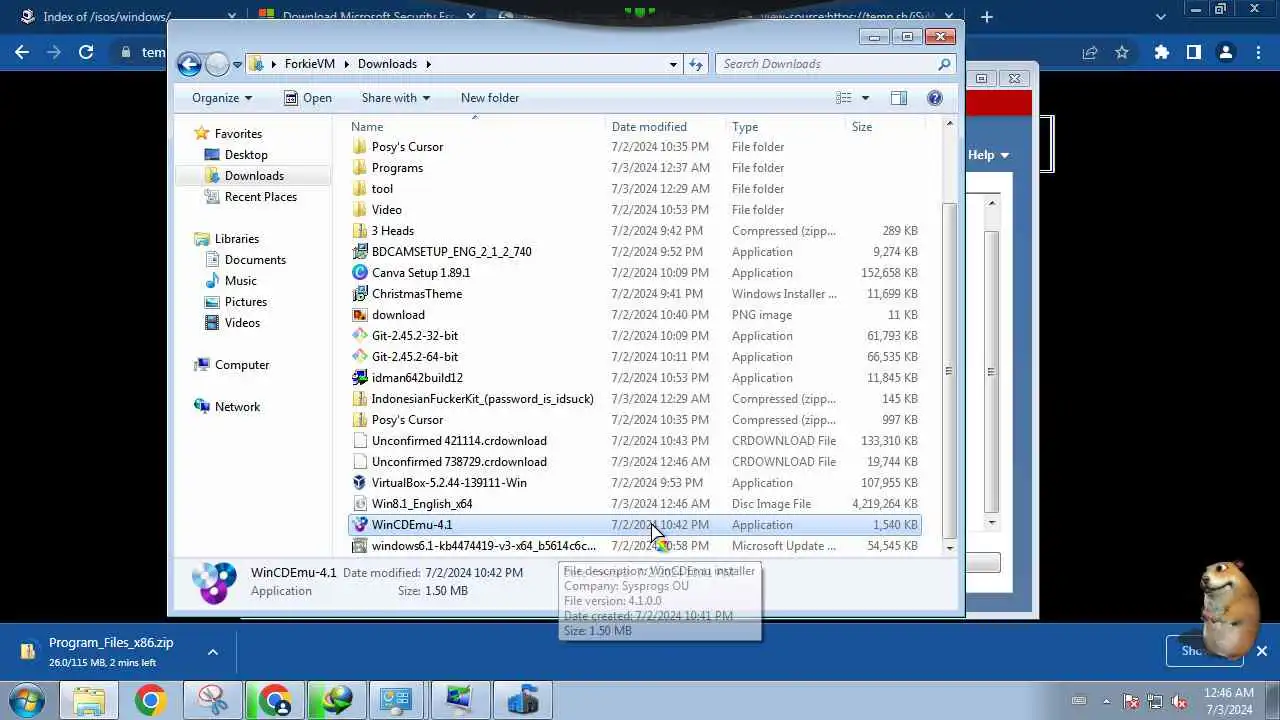Open the Help dropdown in the background window
1280x720 pixels.
(x=989, y=155)
